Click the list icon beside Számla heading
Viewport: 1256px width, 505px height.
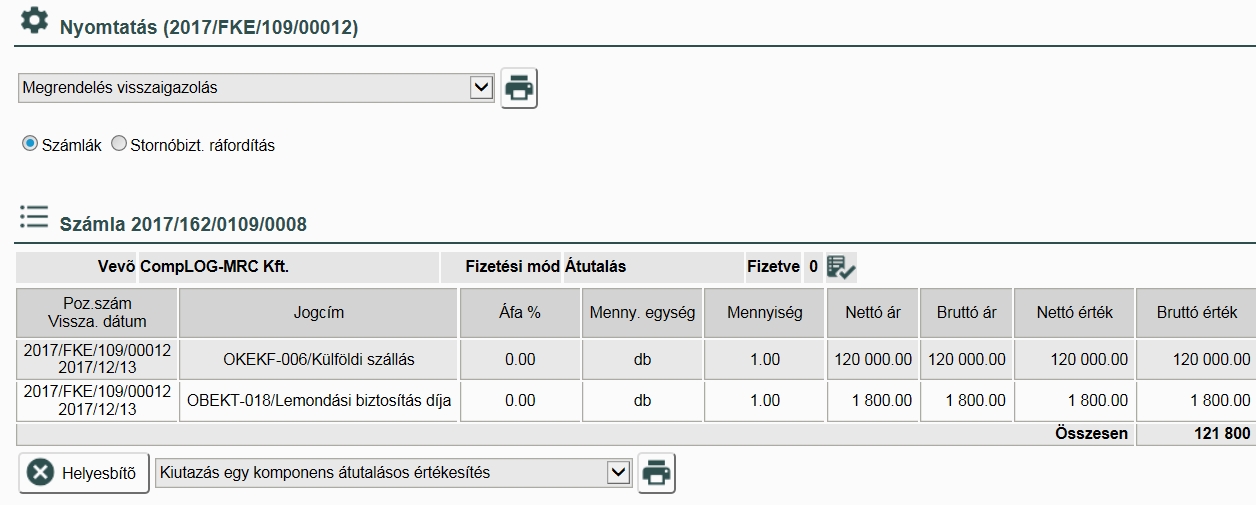(33, 217)
